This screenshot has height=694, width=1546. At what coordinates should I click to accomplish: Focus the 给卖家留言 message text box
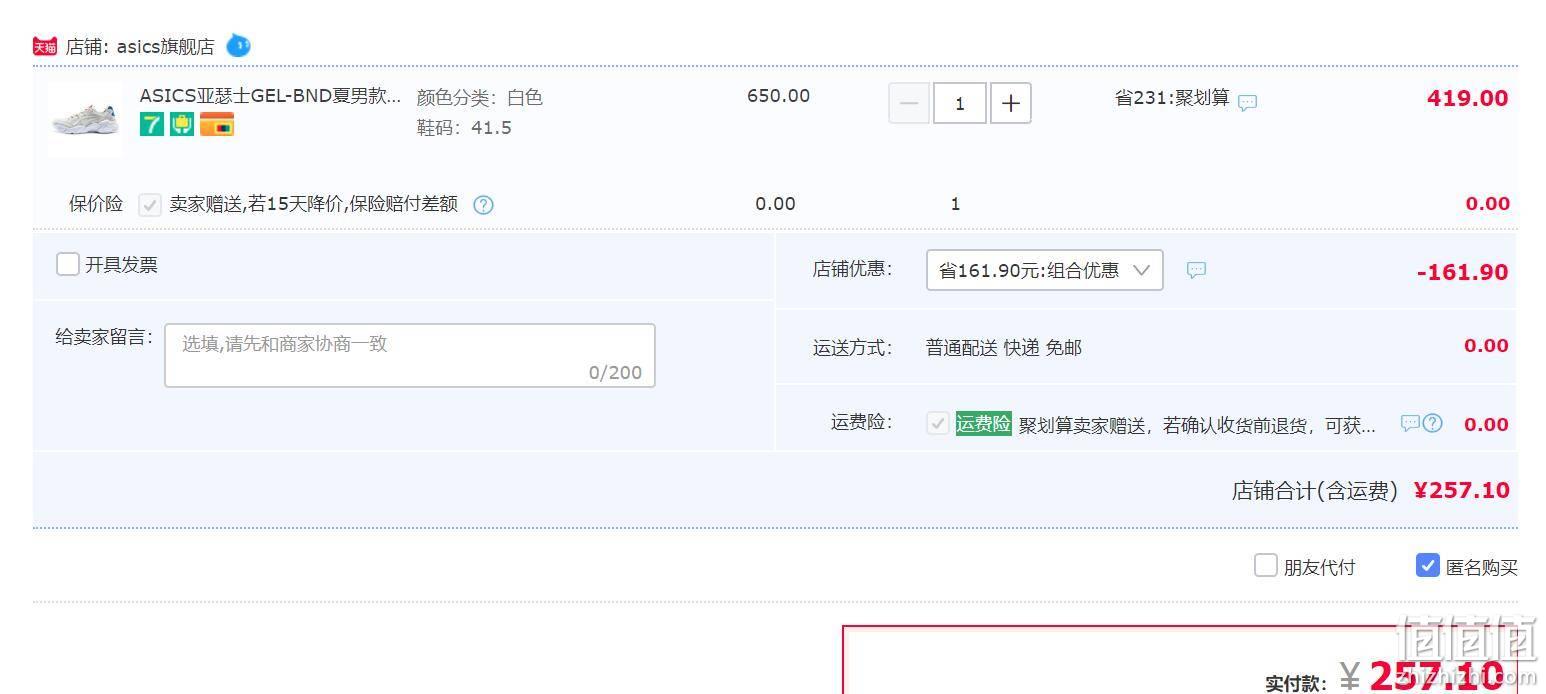[410, 355]
